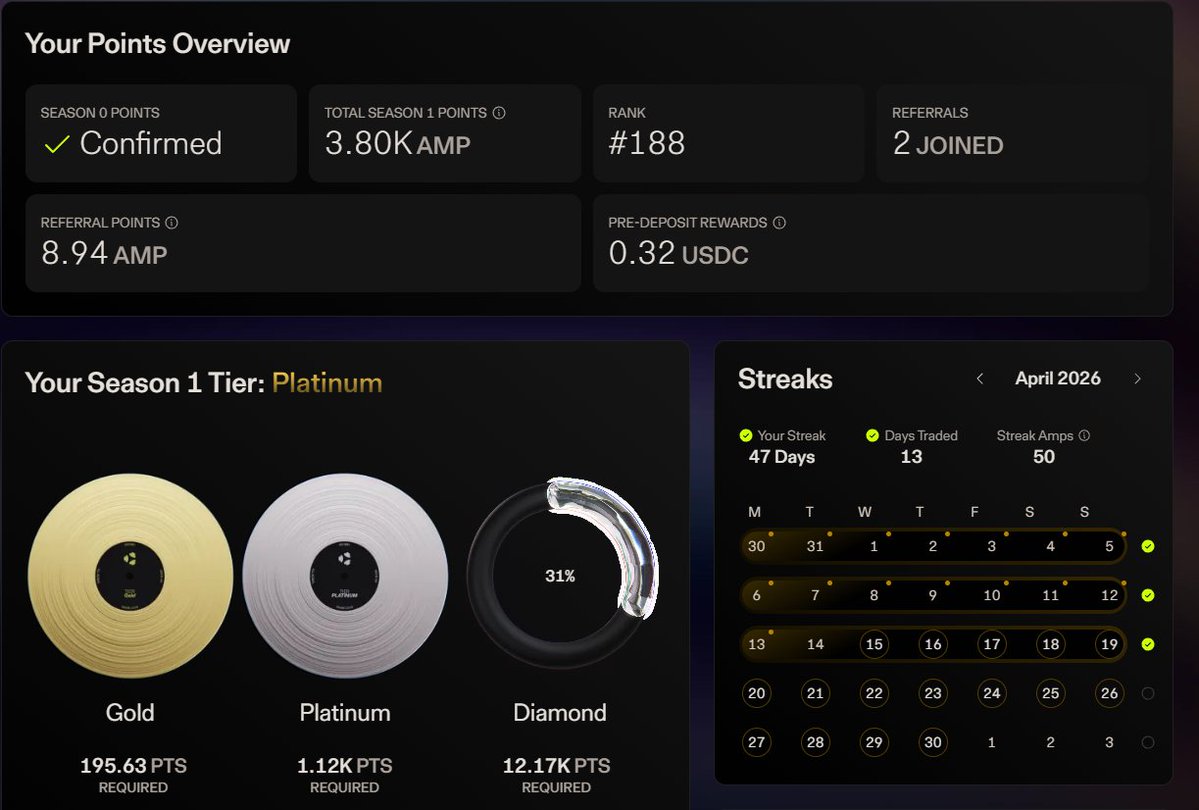1199x810 pixels.
Task: Select day 15 in the streak calendar
Action: 874,644
